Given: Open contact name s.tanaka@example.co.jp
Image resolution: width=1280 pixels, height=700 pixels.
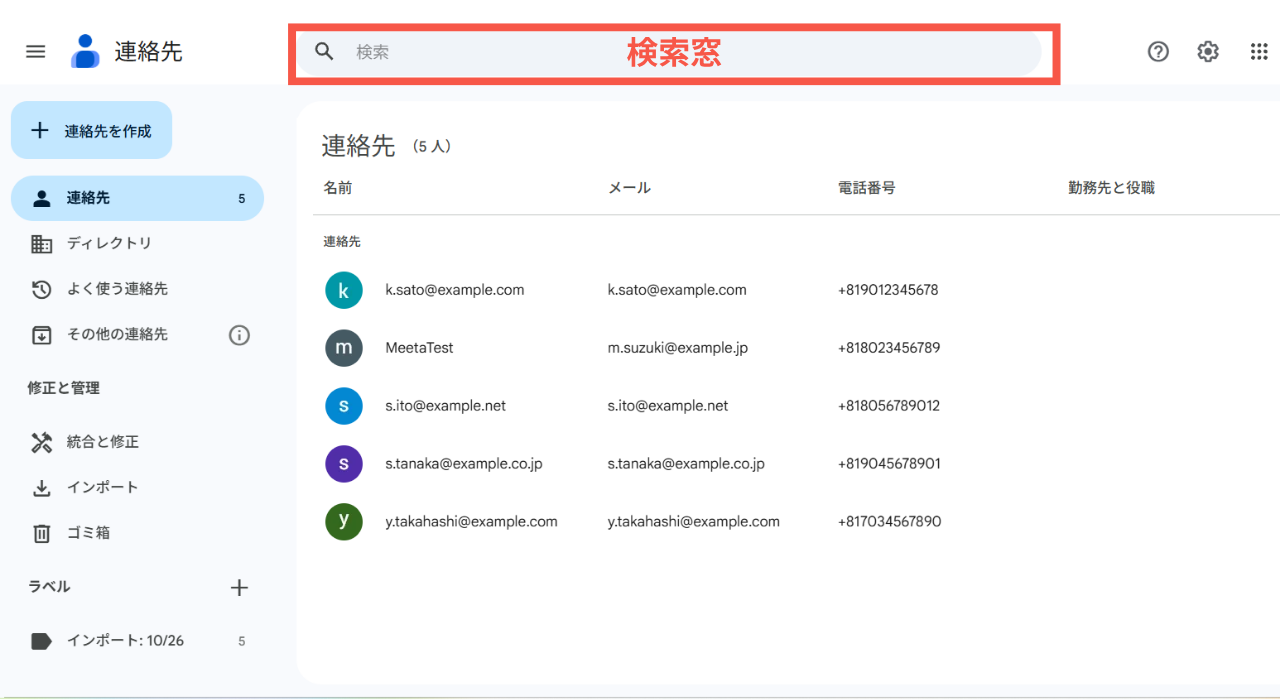Looking at the screenshot, I should tap(464, 464).
